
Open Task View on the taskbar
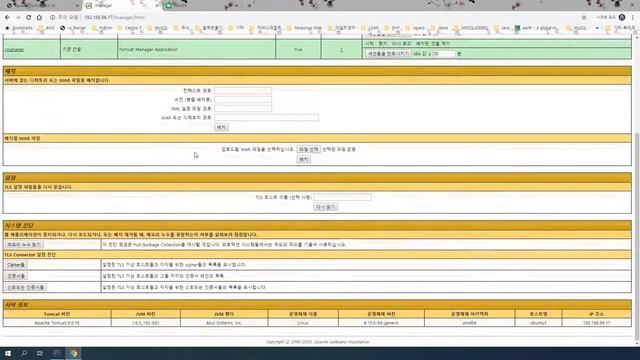40,353
